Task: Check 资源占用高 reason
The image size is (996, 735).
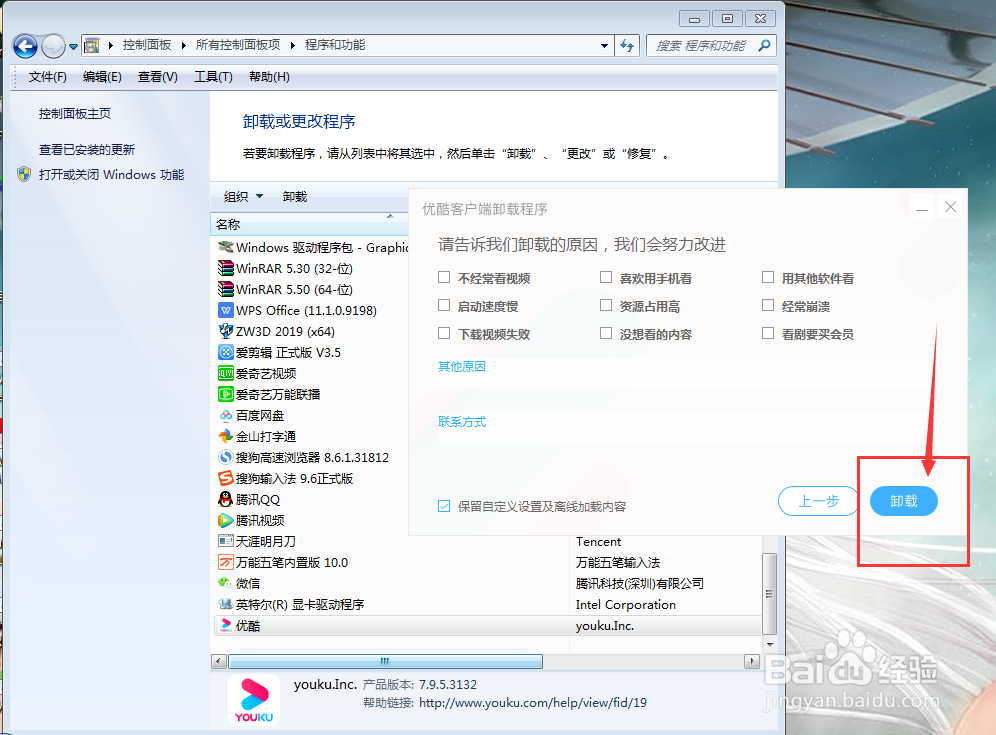Action: 606,306
